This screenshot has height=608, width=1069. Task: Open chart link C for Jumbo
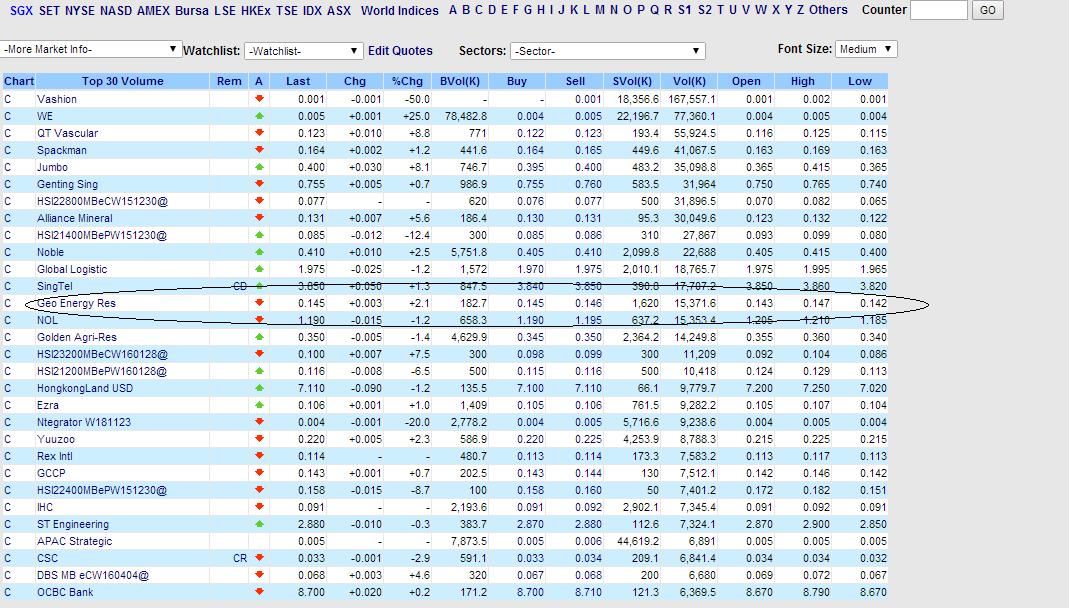pos(7,167)
